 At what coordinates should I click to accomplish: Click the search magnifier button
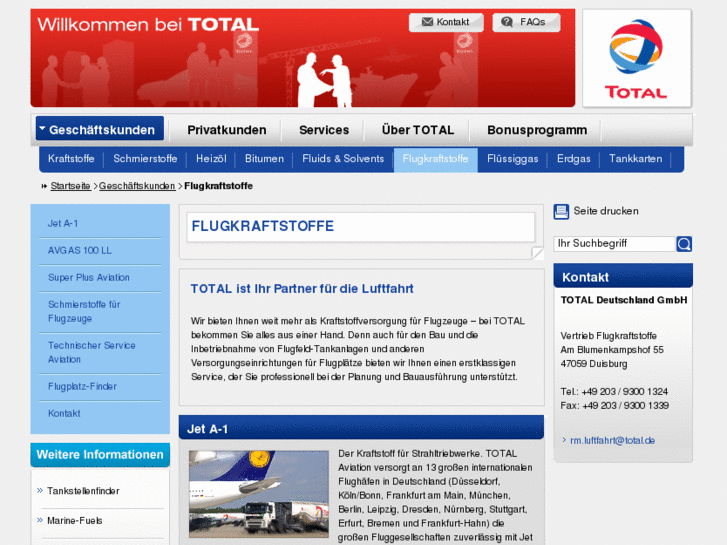coord(684,244)
